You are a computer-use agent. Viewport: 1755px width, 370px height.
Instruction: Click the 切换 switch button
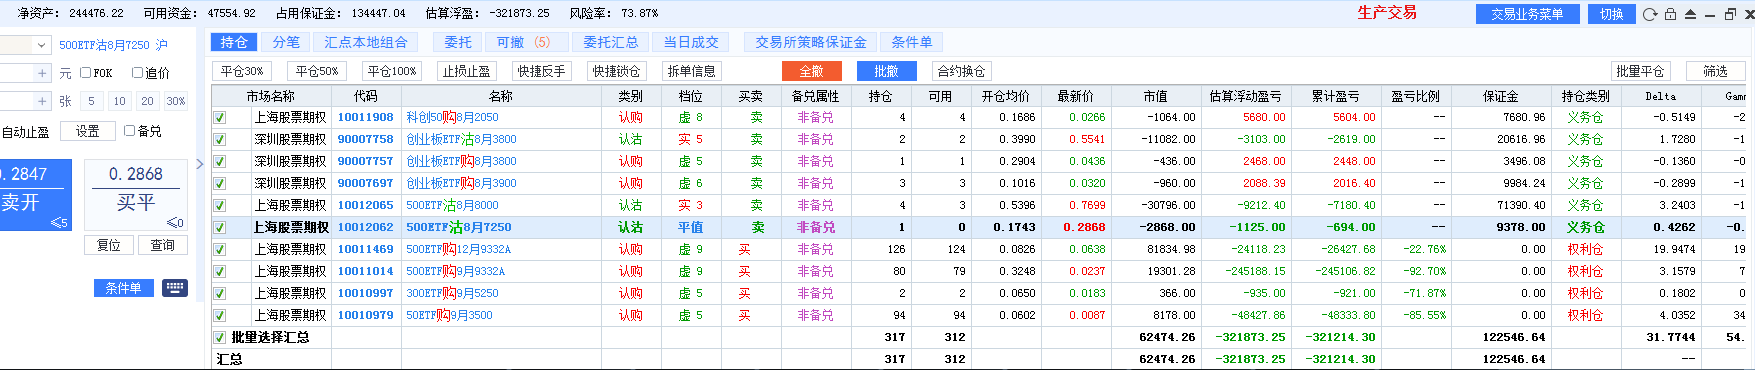pyautogui.click(x=1611, y=14)
